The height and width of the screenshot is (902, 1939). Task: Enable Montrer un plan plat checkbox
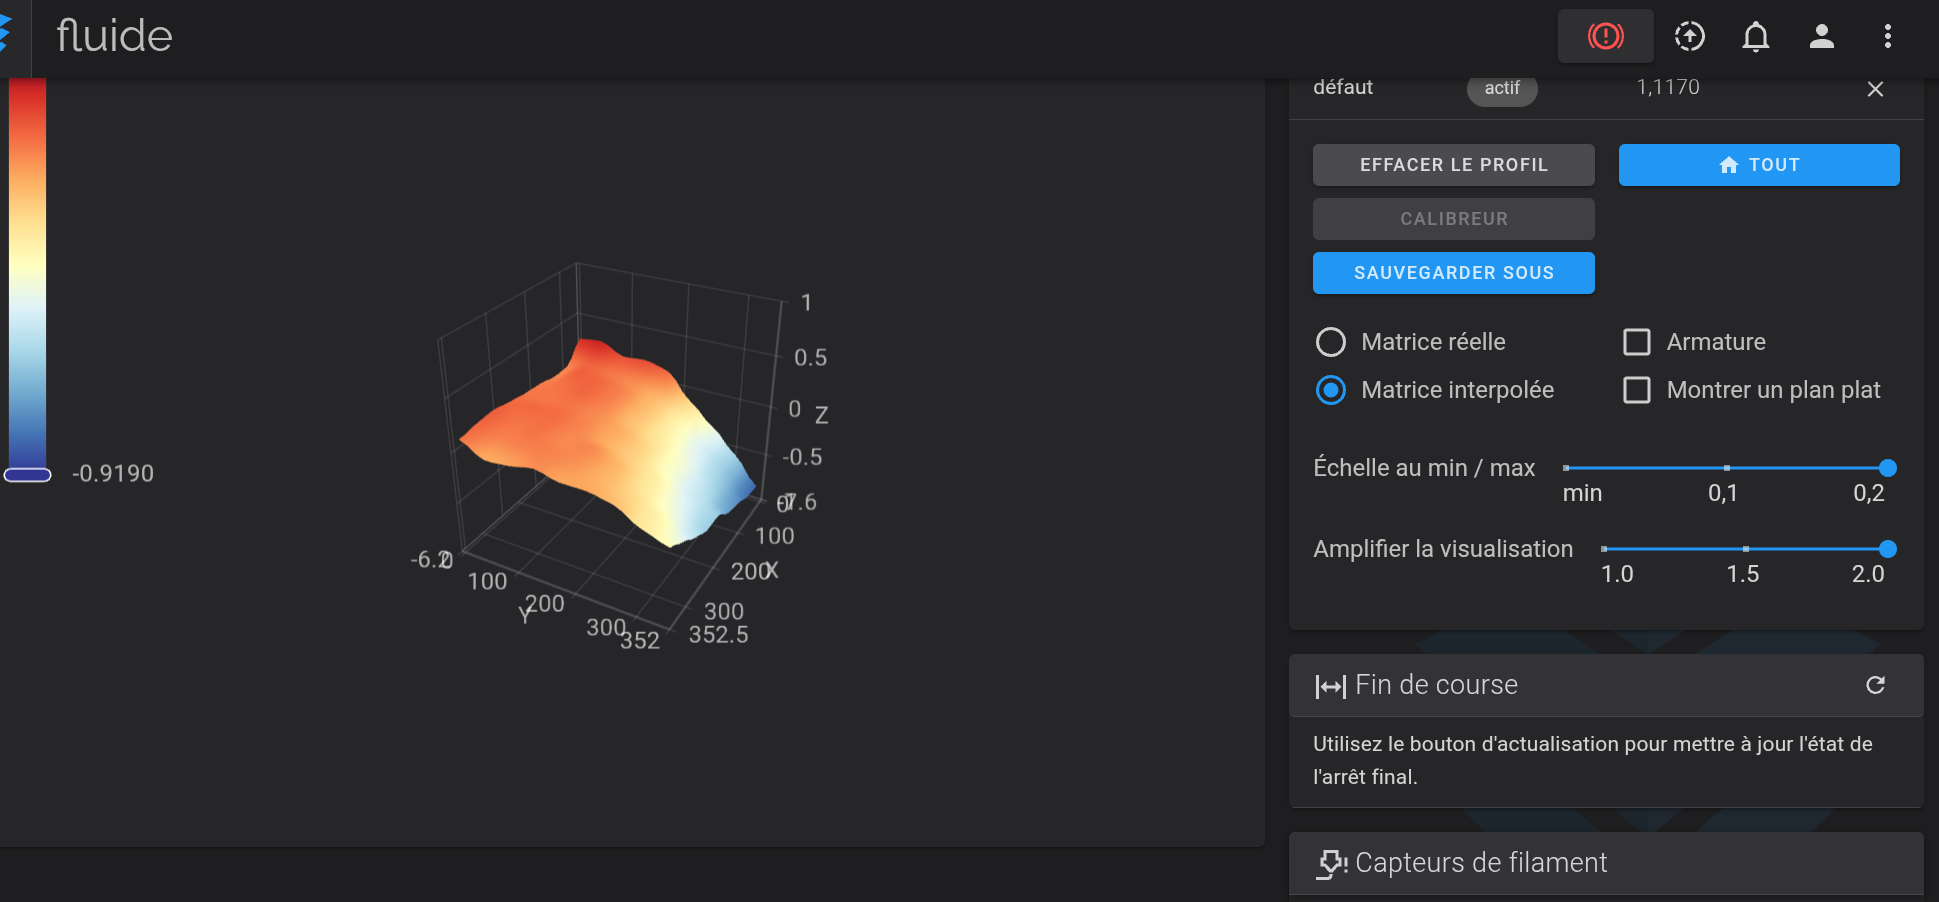pos(1637,390)
